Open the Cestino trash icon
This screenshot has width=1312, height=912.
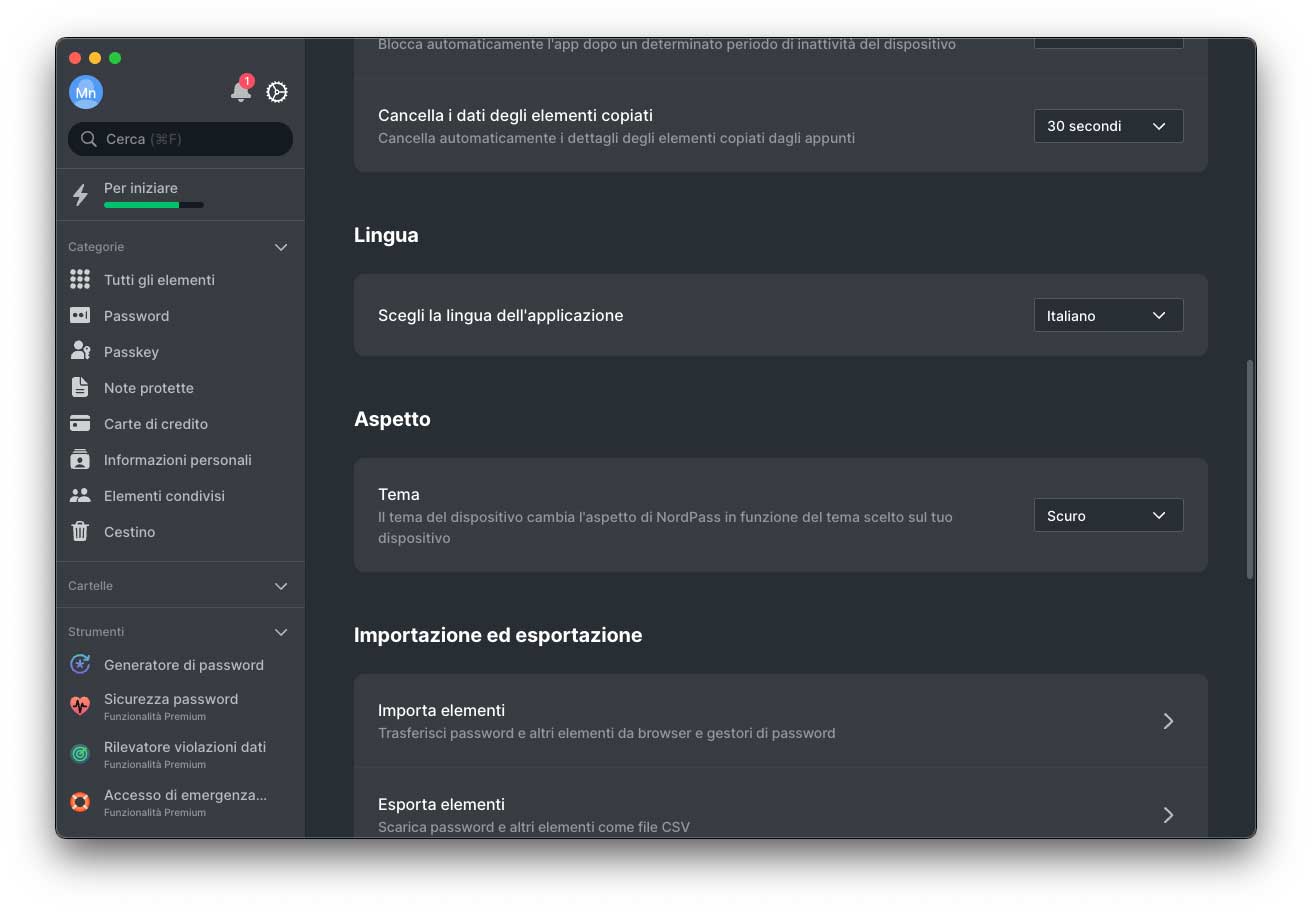pos(80,532)
